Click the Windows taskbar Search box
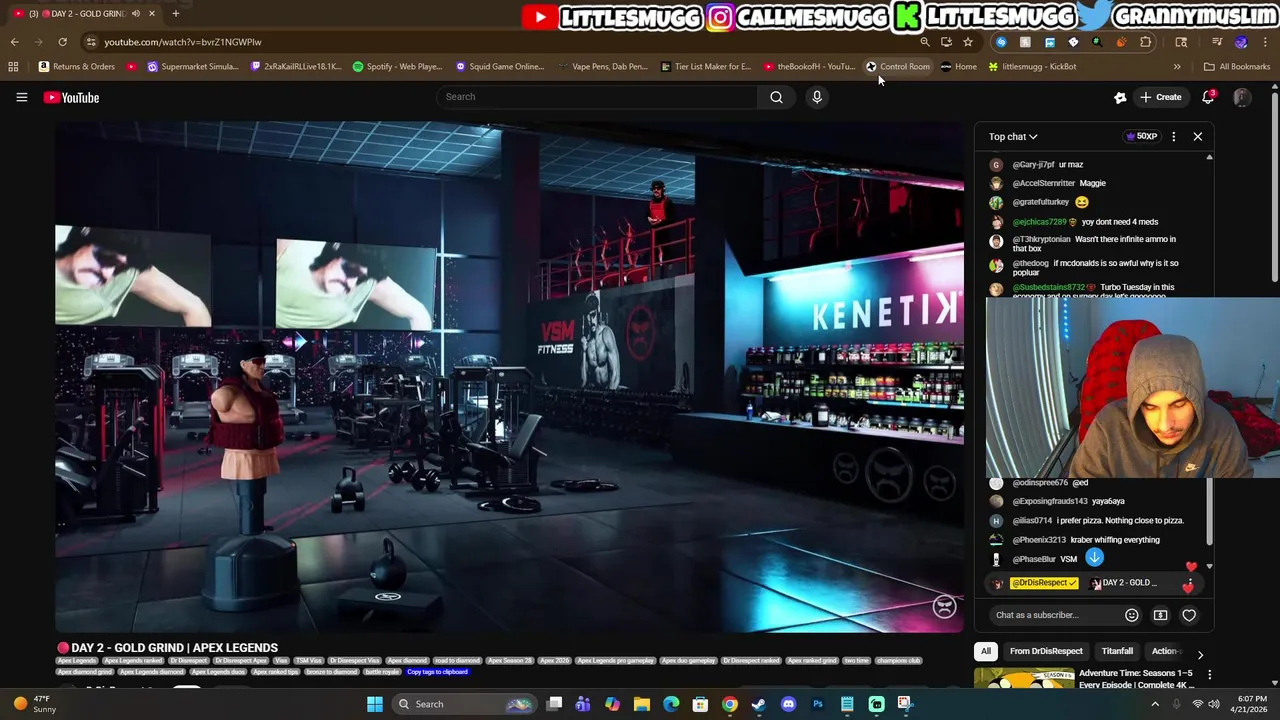 pos(464,704)
